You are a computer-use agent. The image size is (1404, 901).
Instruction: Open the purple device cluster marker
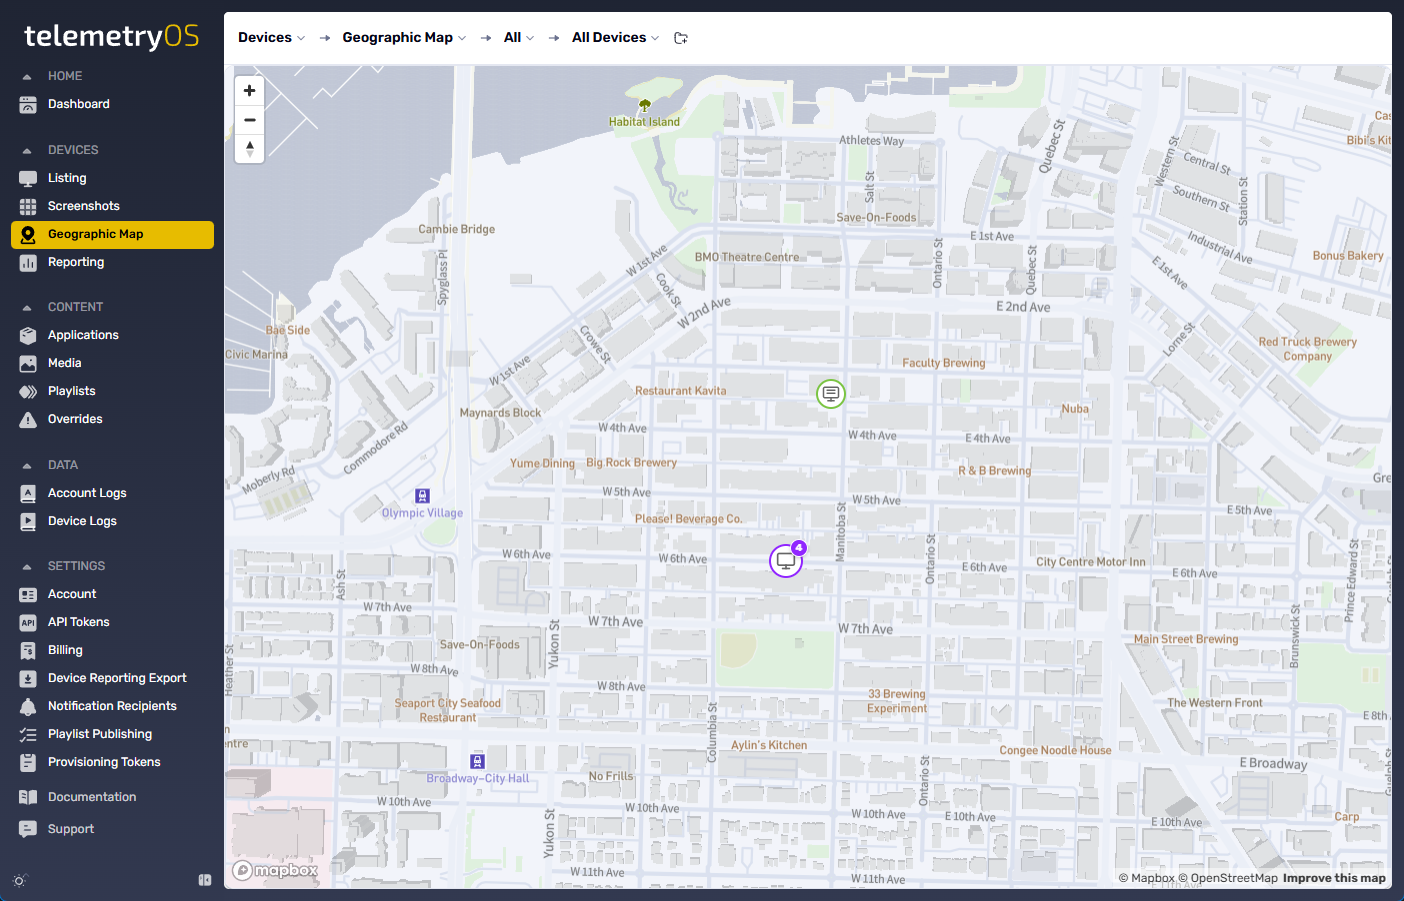click(786, 561)
